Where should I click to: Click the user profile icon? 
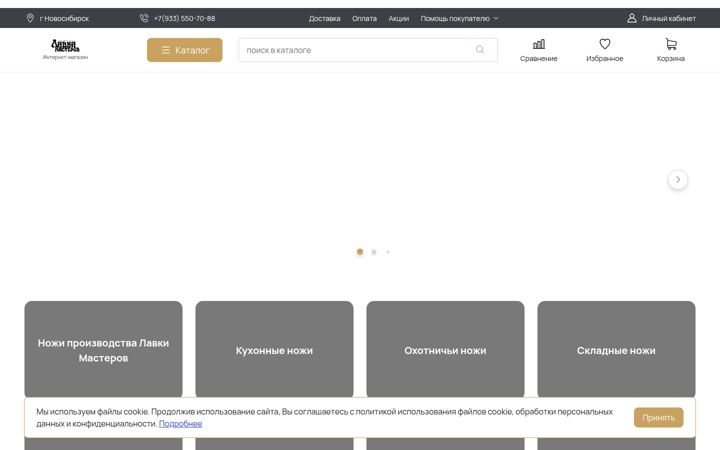pyautogui.click(x=632, y=18)
